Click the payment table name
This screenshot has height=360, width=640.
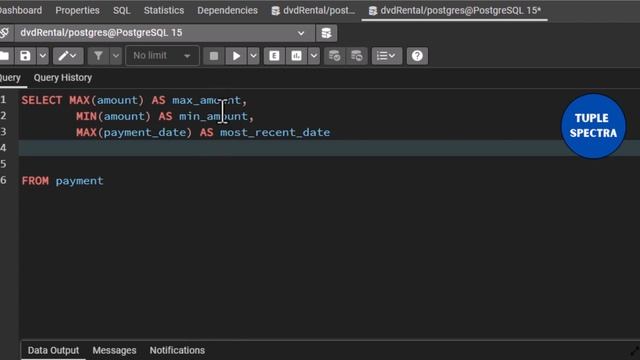(x=80, y=181)
